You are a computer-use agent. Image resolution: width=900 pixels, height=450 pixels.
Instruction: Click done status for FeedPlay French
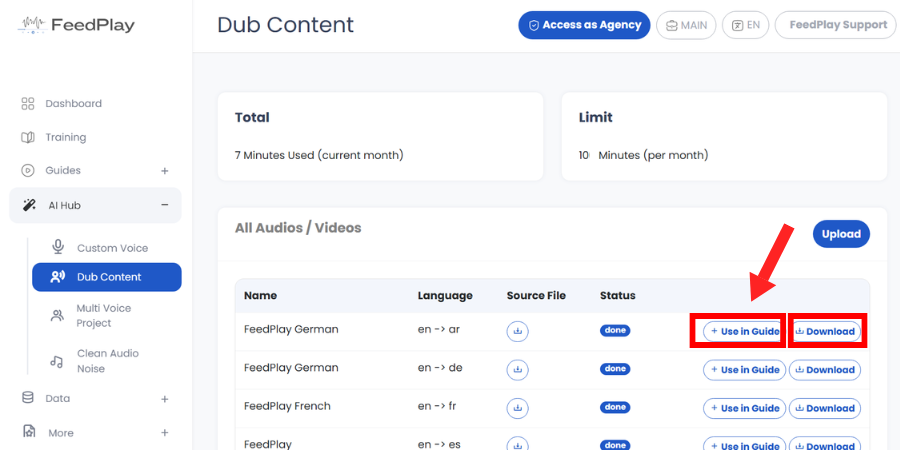tap(615, 407)
